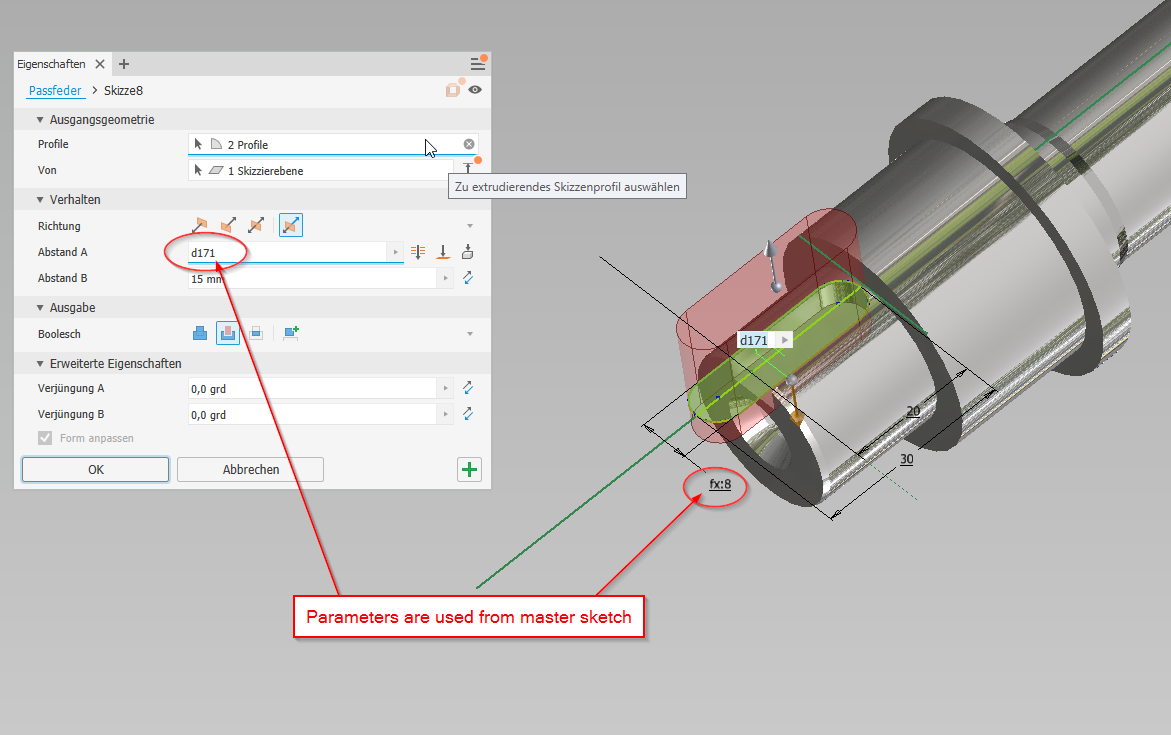Toggle the preview cube icon near the eye
This screenshot has height=735, width=1171.
pyautogui.click(x=452, y=90)
